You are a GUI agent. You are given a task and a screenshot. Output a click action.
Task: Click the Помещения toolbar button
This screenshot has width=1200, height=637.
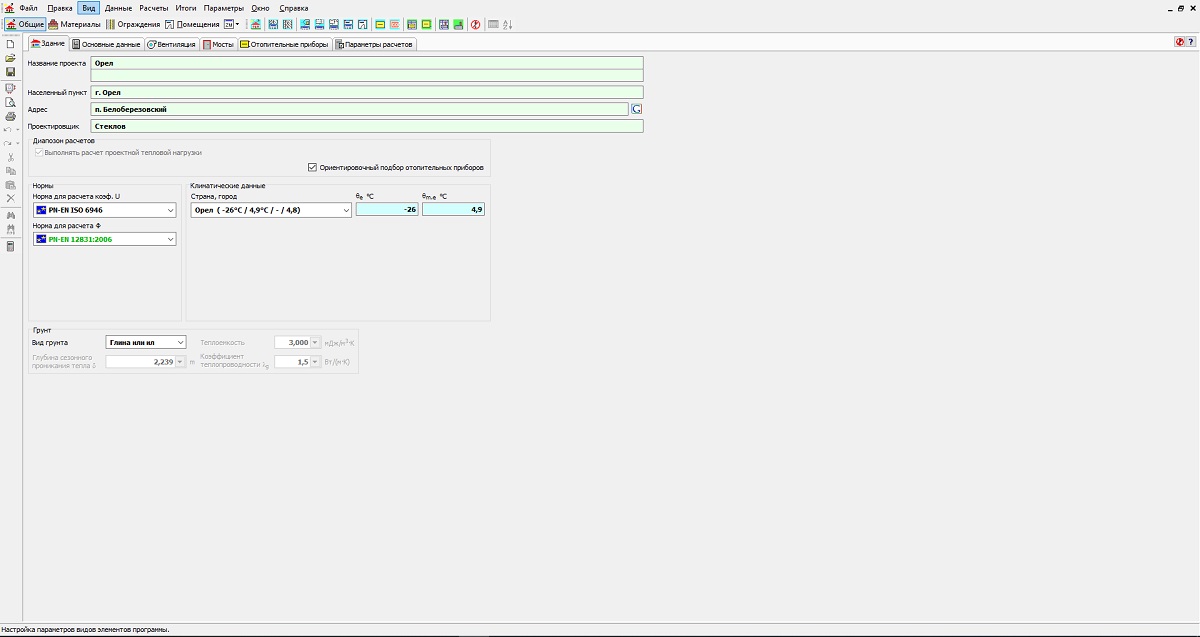point(192,24)
